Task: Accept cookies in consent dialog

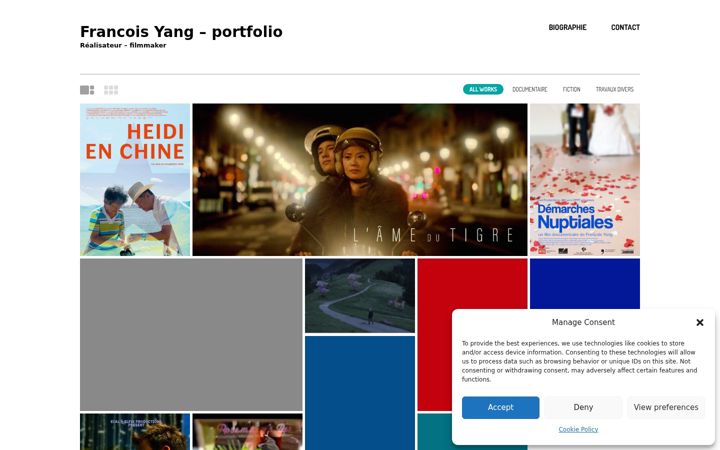Action: [501, 407]
